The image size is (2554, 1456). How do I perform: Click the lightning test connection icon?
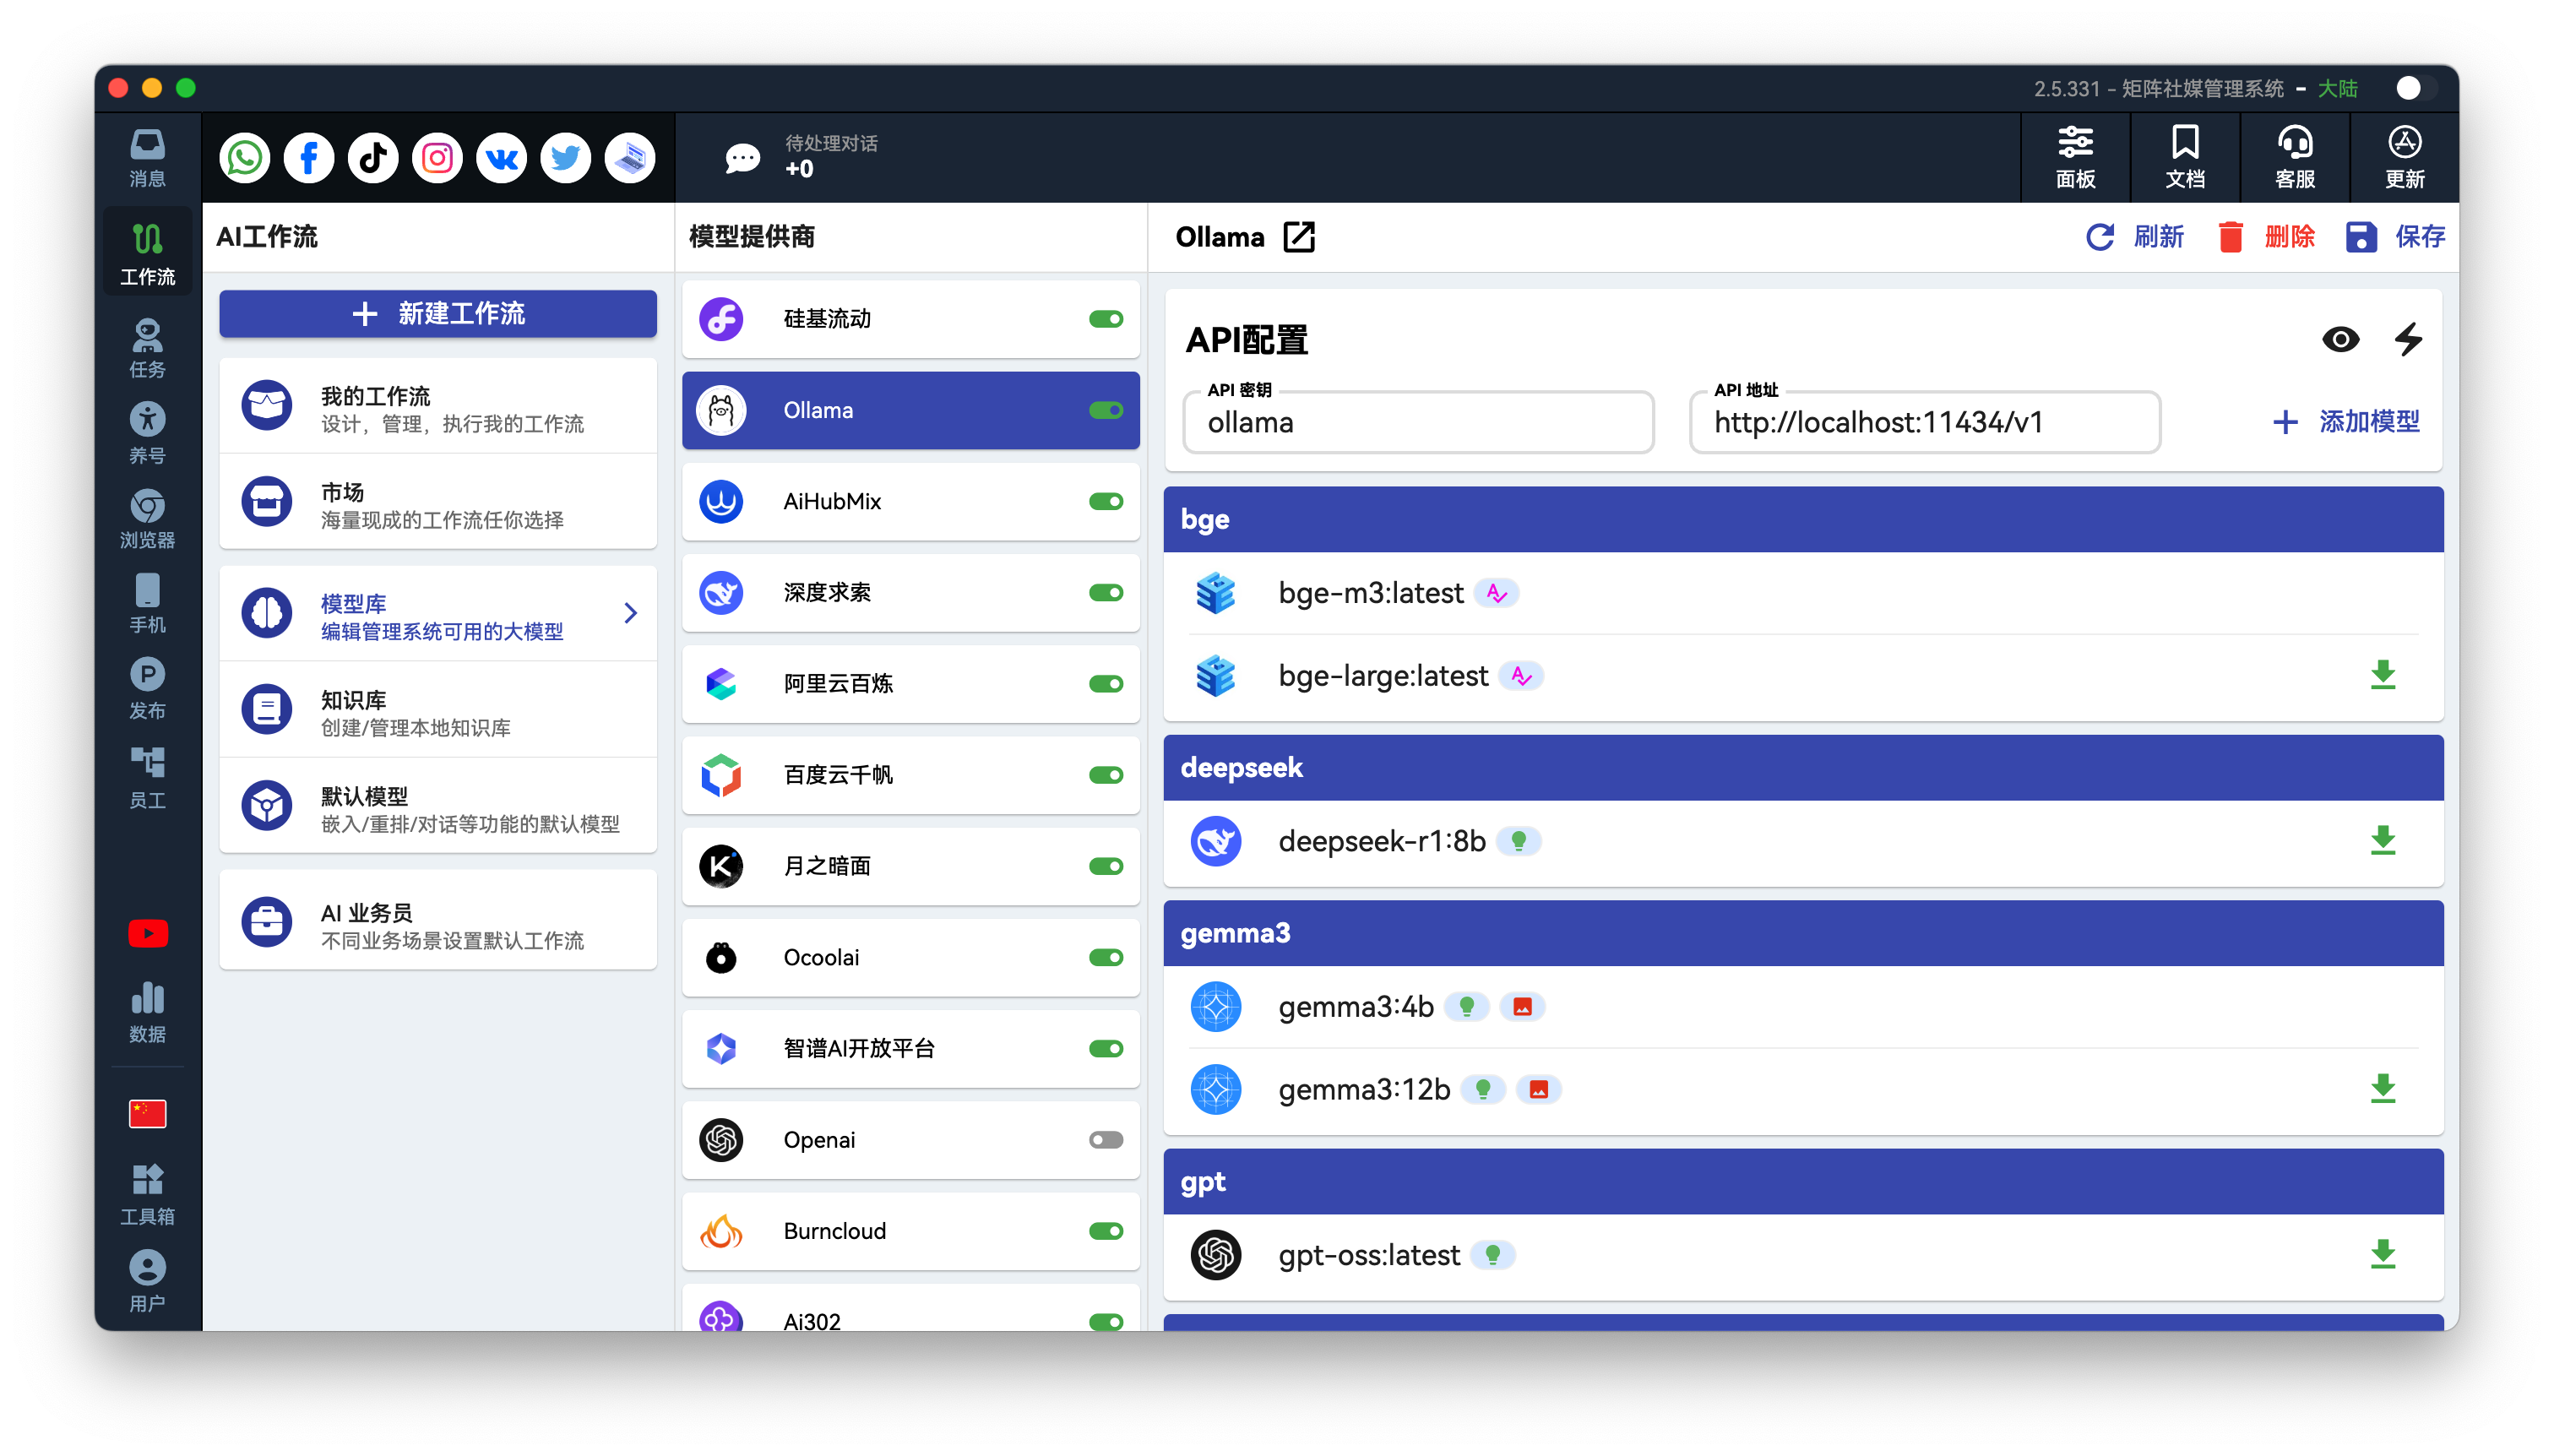[2408, 339]
